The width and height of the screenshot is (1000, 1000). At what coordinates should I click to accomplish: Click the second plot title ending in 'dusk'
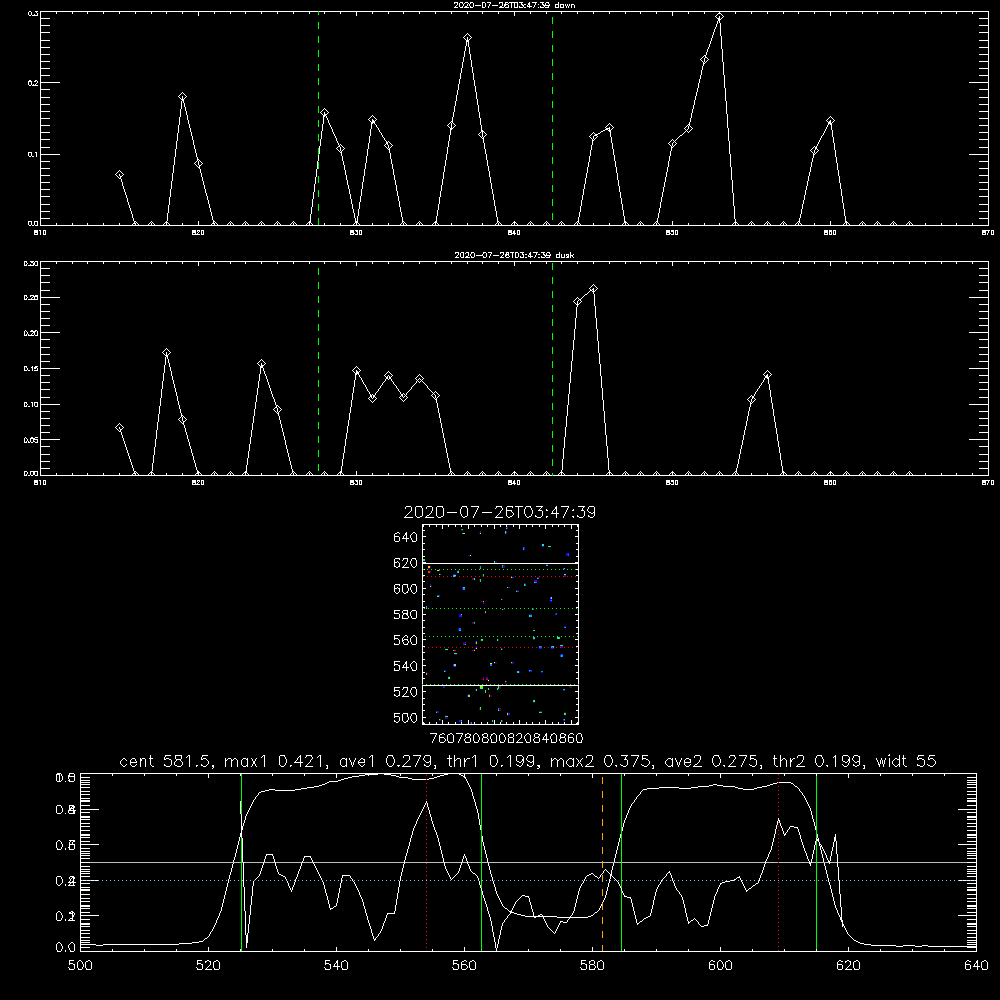[x=514, y=255]
